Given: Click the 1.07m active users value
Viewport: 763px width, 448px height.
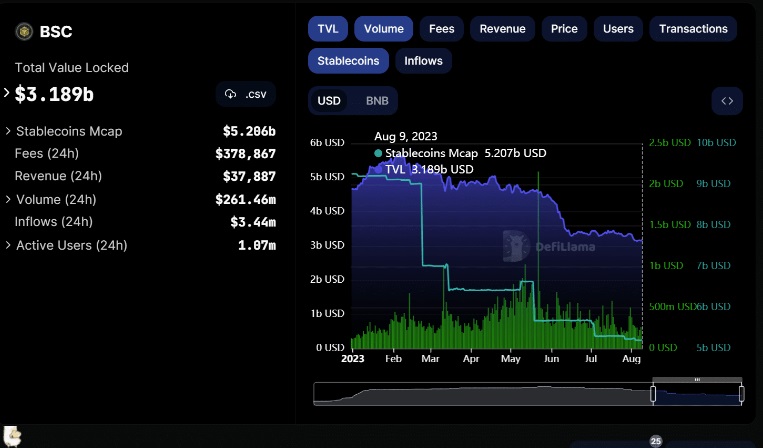Looking at the screenshot, I should 257,245.
